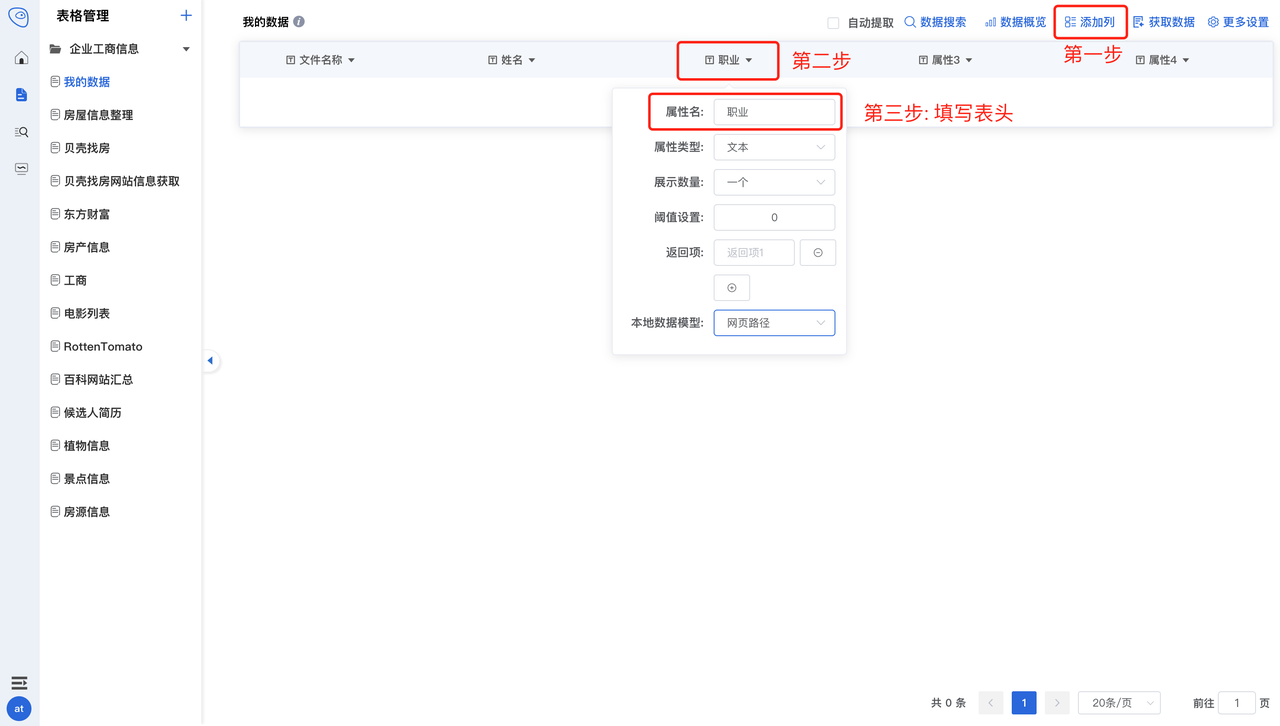Remove 返回项1 with minus icon

(x=818, y=253)
